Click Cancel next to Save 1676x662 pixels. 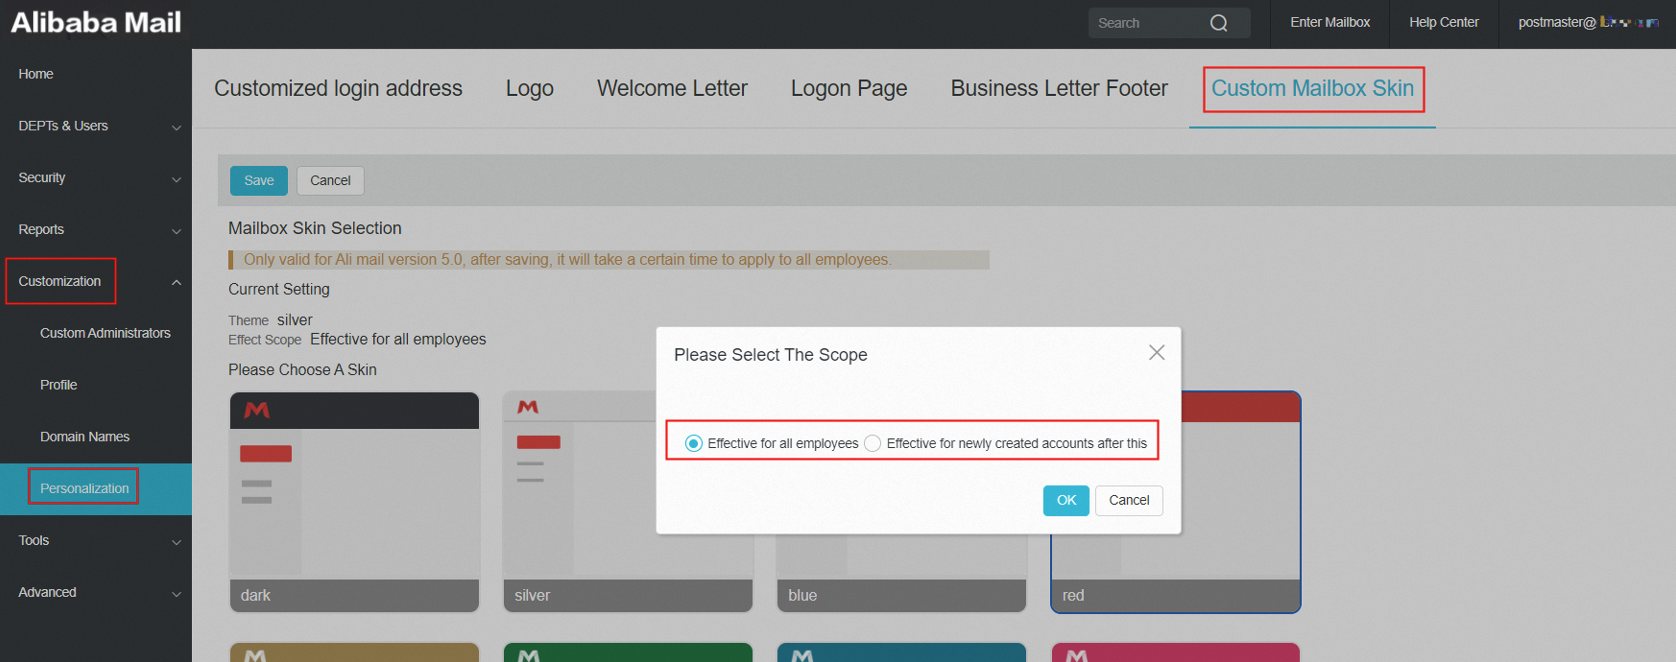click(330, 180)
